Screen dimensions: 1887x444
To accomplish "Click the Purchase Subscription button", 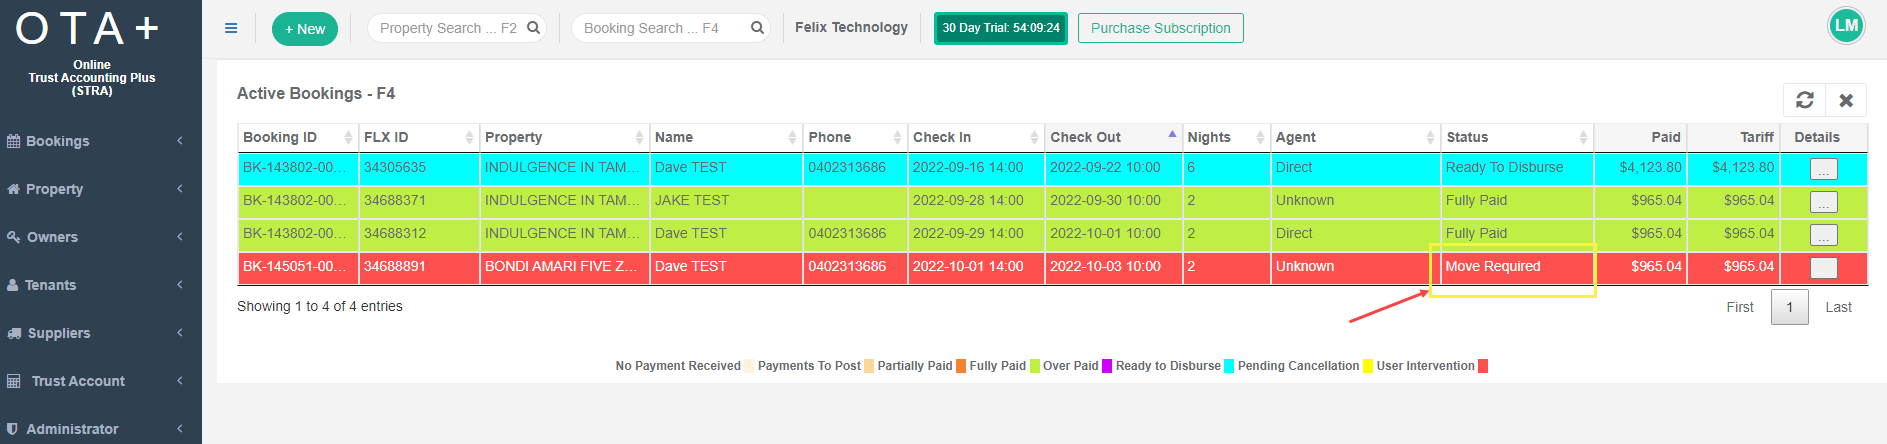I will click(x=1160, y=28).
